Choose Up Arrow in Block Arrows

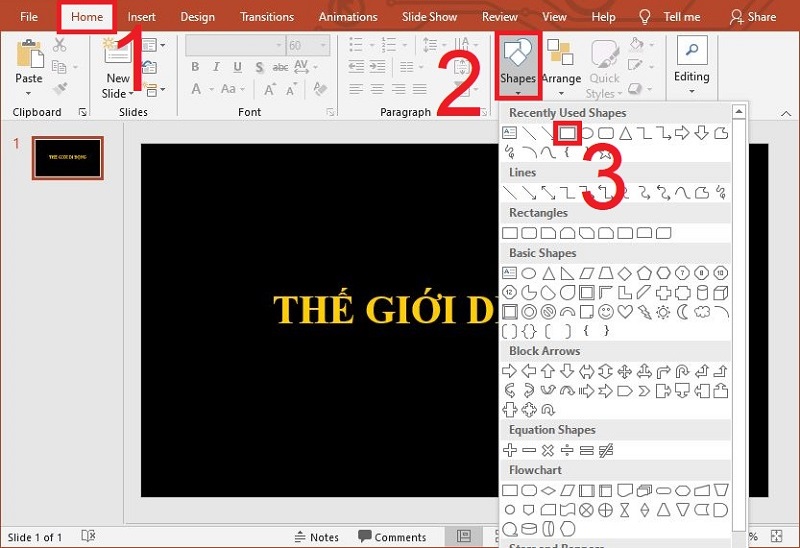click(548, 371)
